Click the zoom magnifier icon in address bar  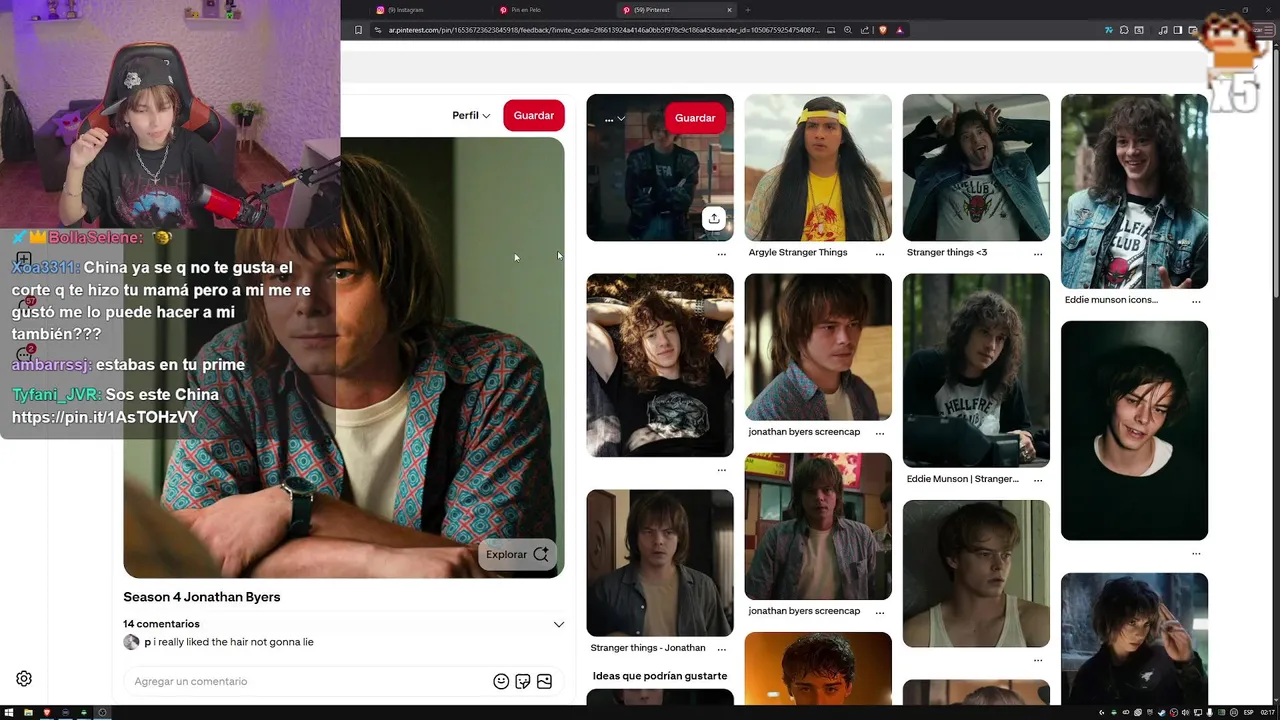tap(848, 30)
